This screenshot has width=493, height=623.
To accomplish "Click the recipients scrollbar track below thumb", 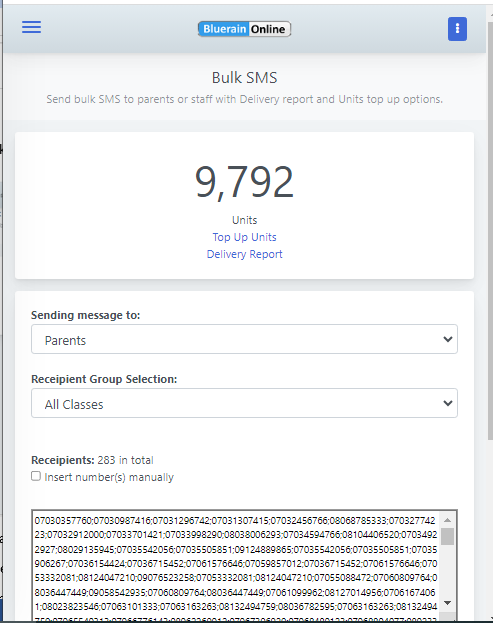I will point(448,571).
